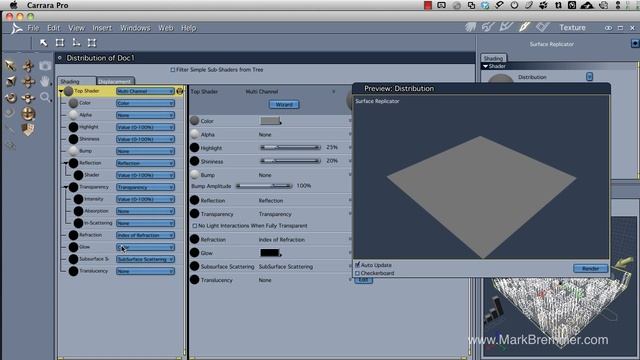Open the Apple menu
Viewport: 640px width, 360px height.
(13, 5)
